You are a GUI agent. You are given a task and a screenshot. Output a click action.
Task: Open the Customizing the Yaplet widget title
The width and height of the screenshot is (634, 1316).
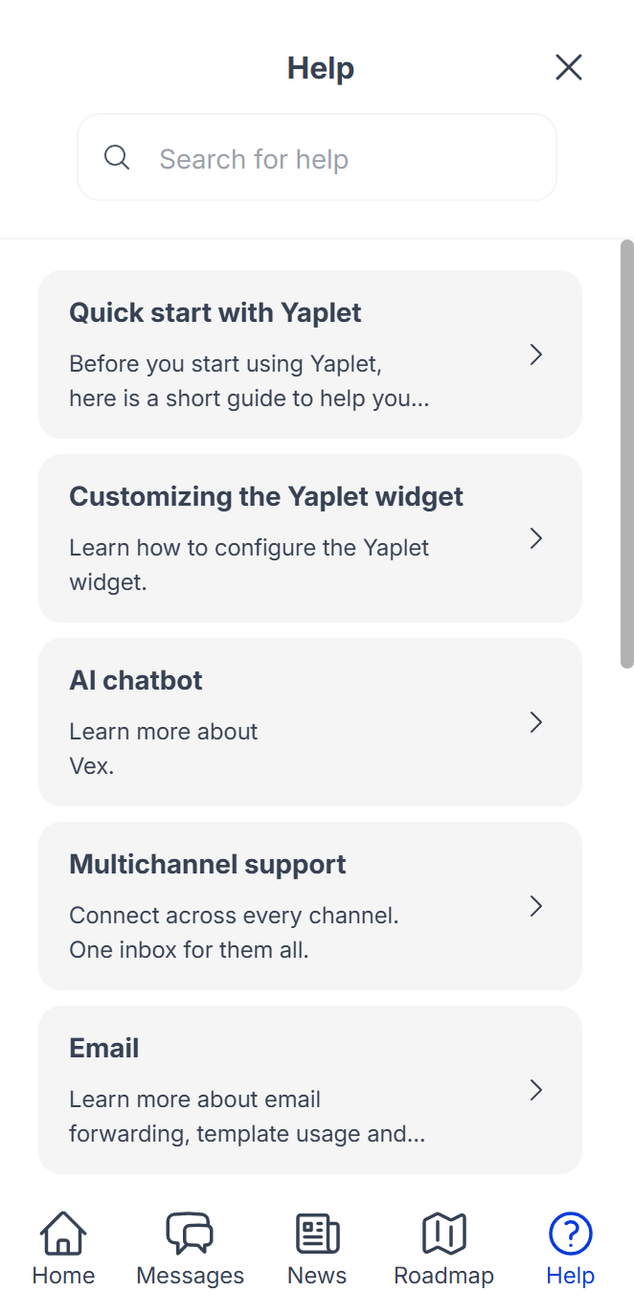266,497
